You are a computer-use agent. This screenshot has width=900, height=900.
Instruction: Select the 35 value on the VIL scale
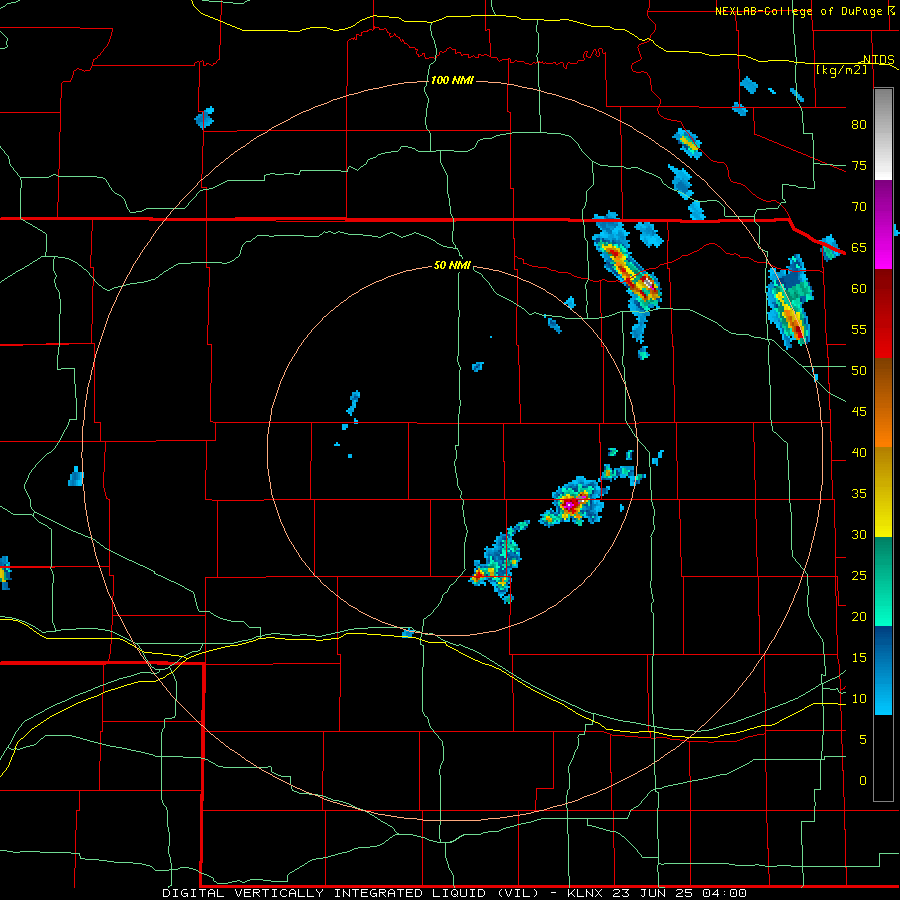pyautogui.click(x=859, y=494)
